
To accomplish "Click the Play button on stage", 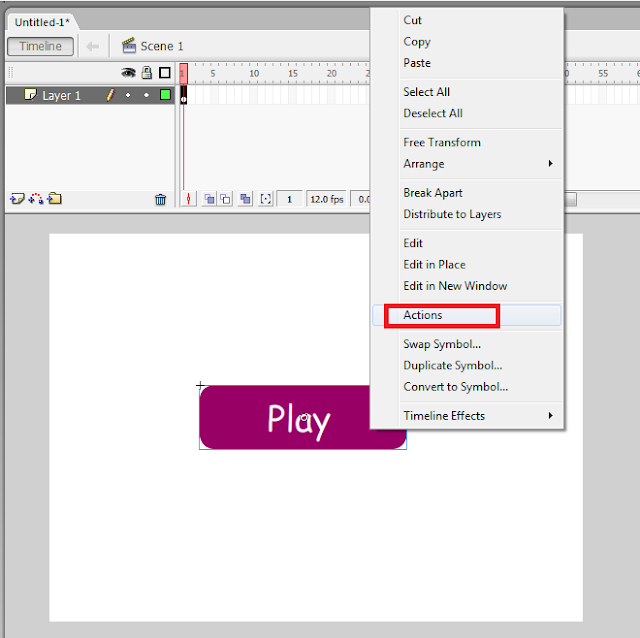I will click(303, 418).
